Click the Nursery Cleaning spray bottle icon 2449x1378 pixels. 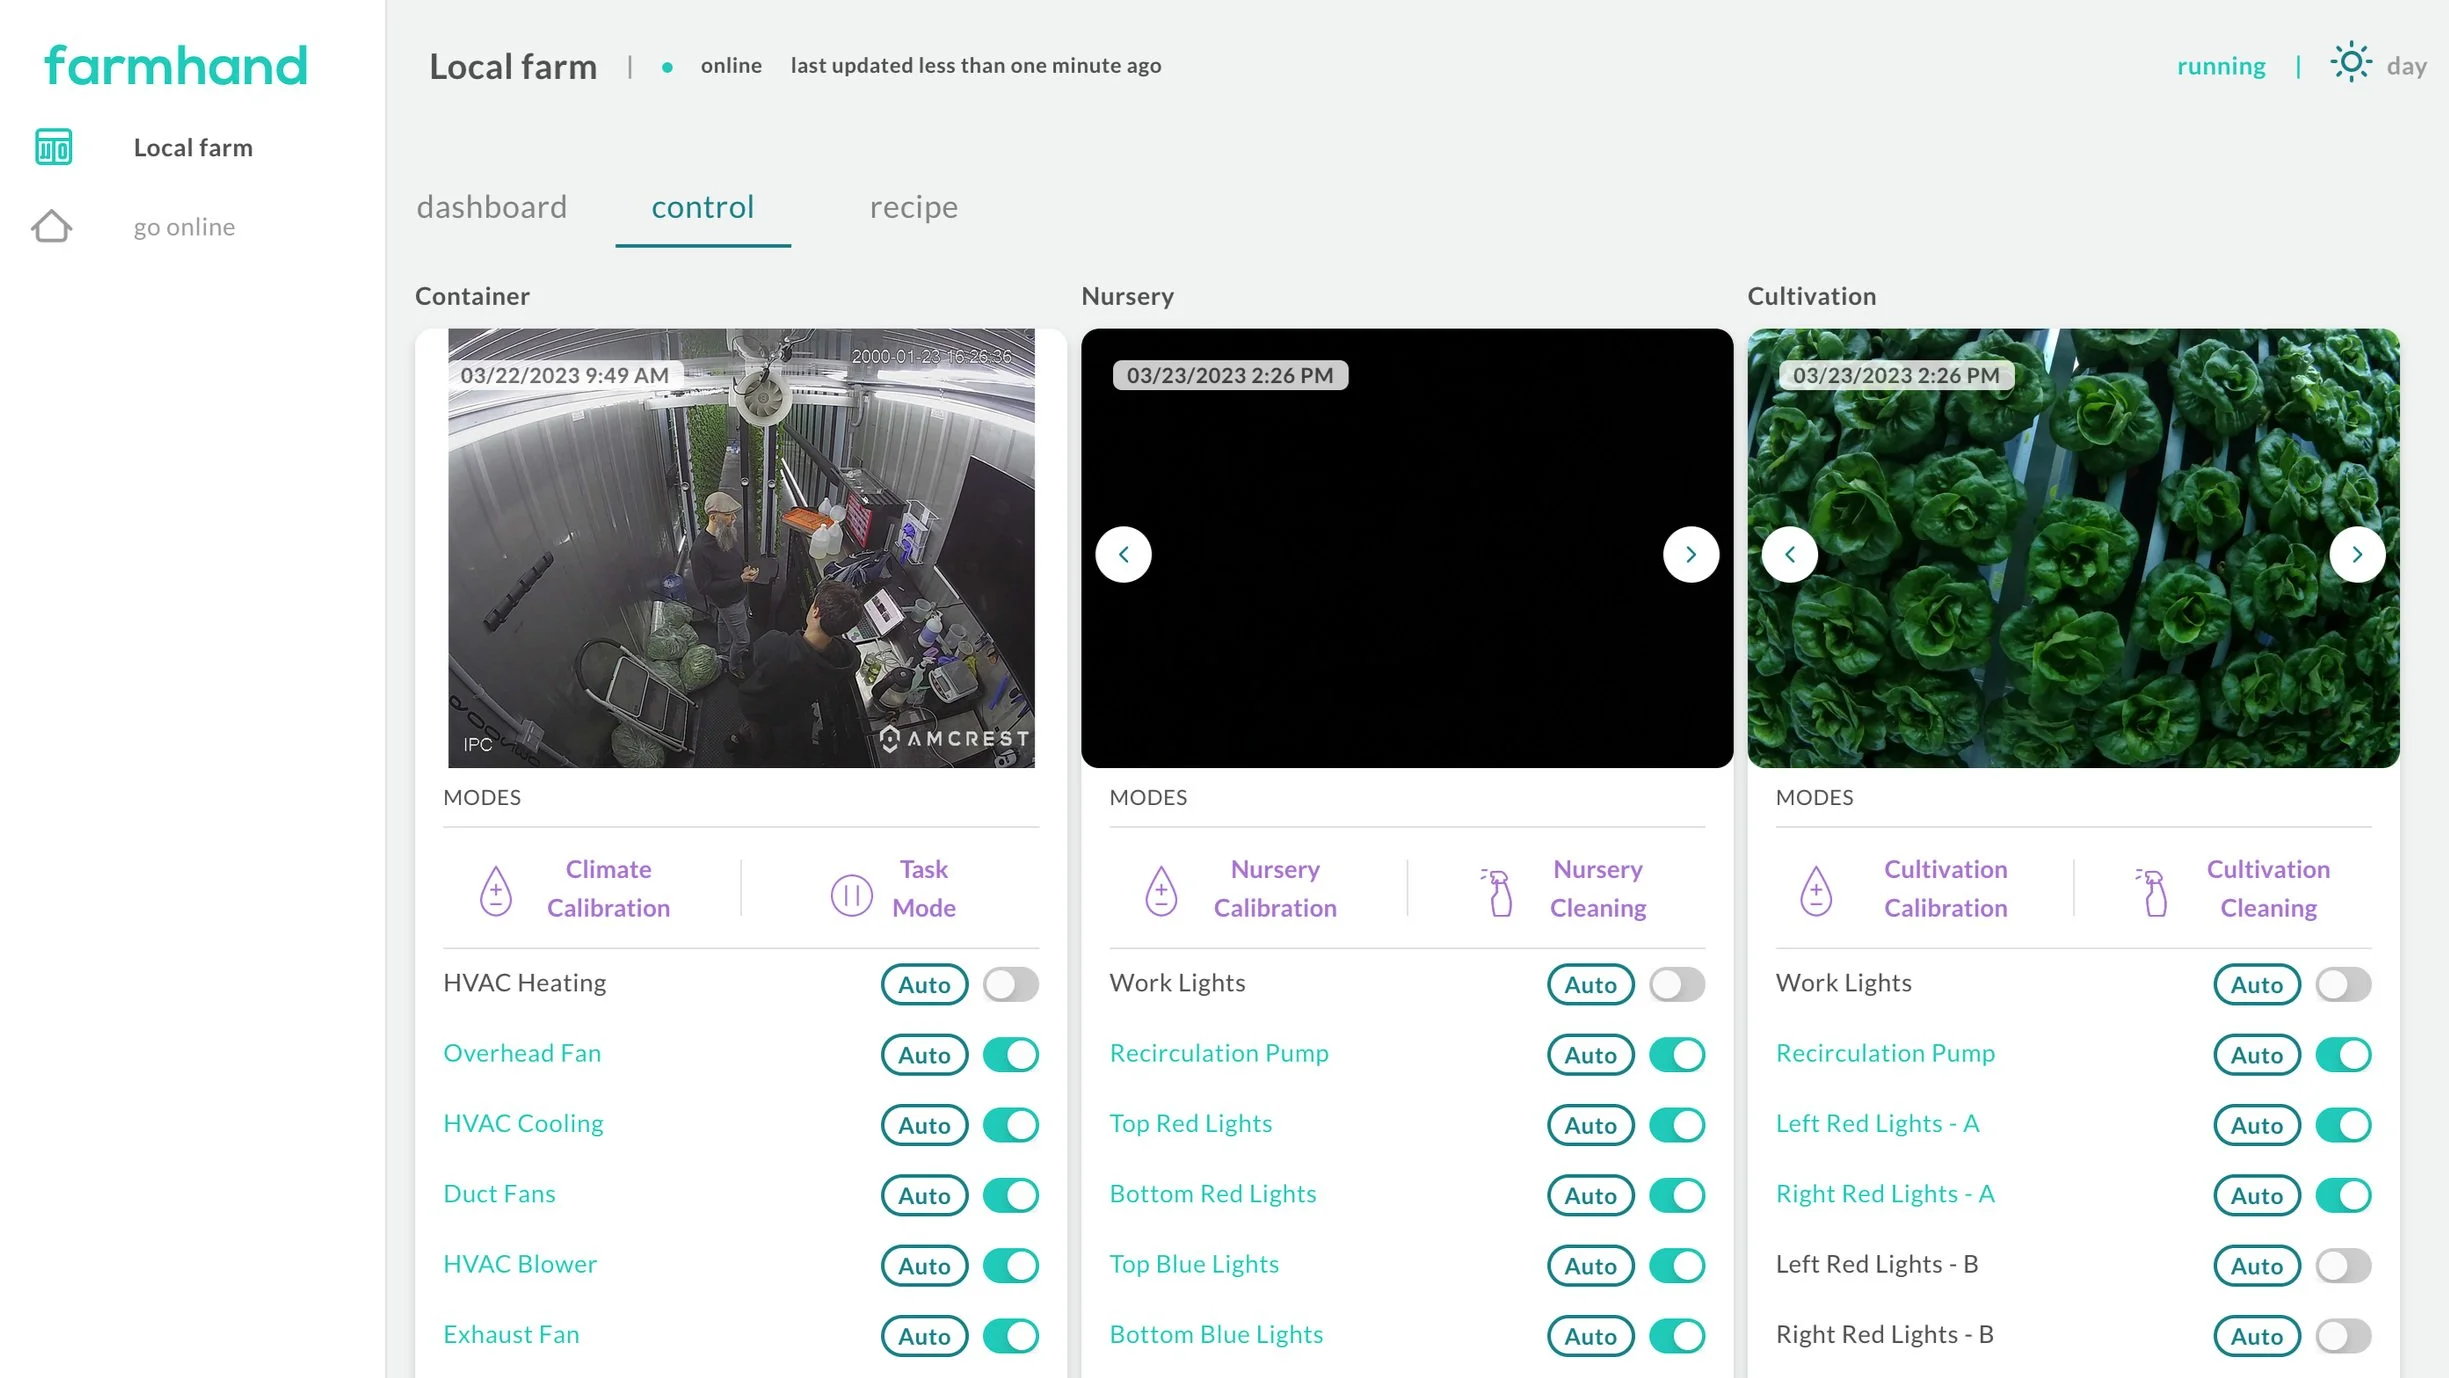pyautogui.click(x=1498, y=892)
